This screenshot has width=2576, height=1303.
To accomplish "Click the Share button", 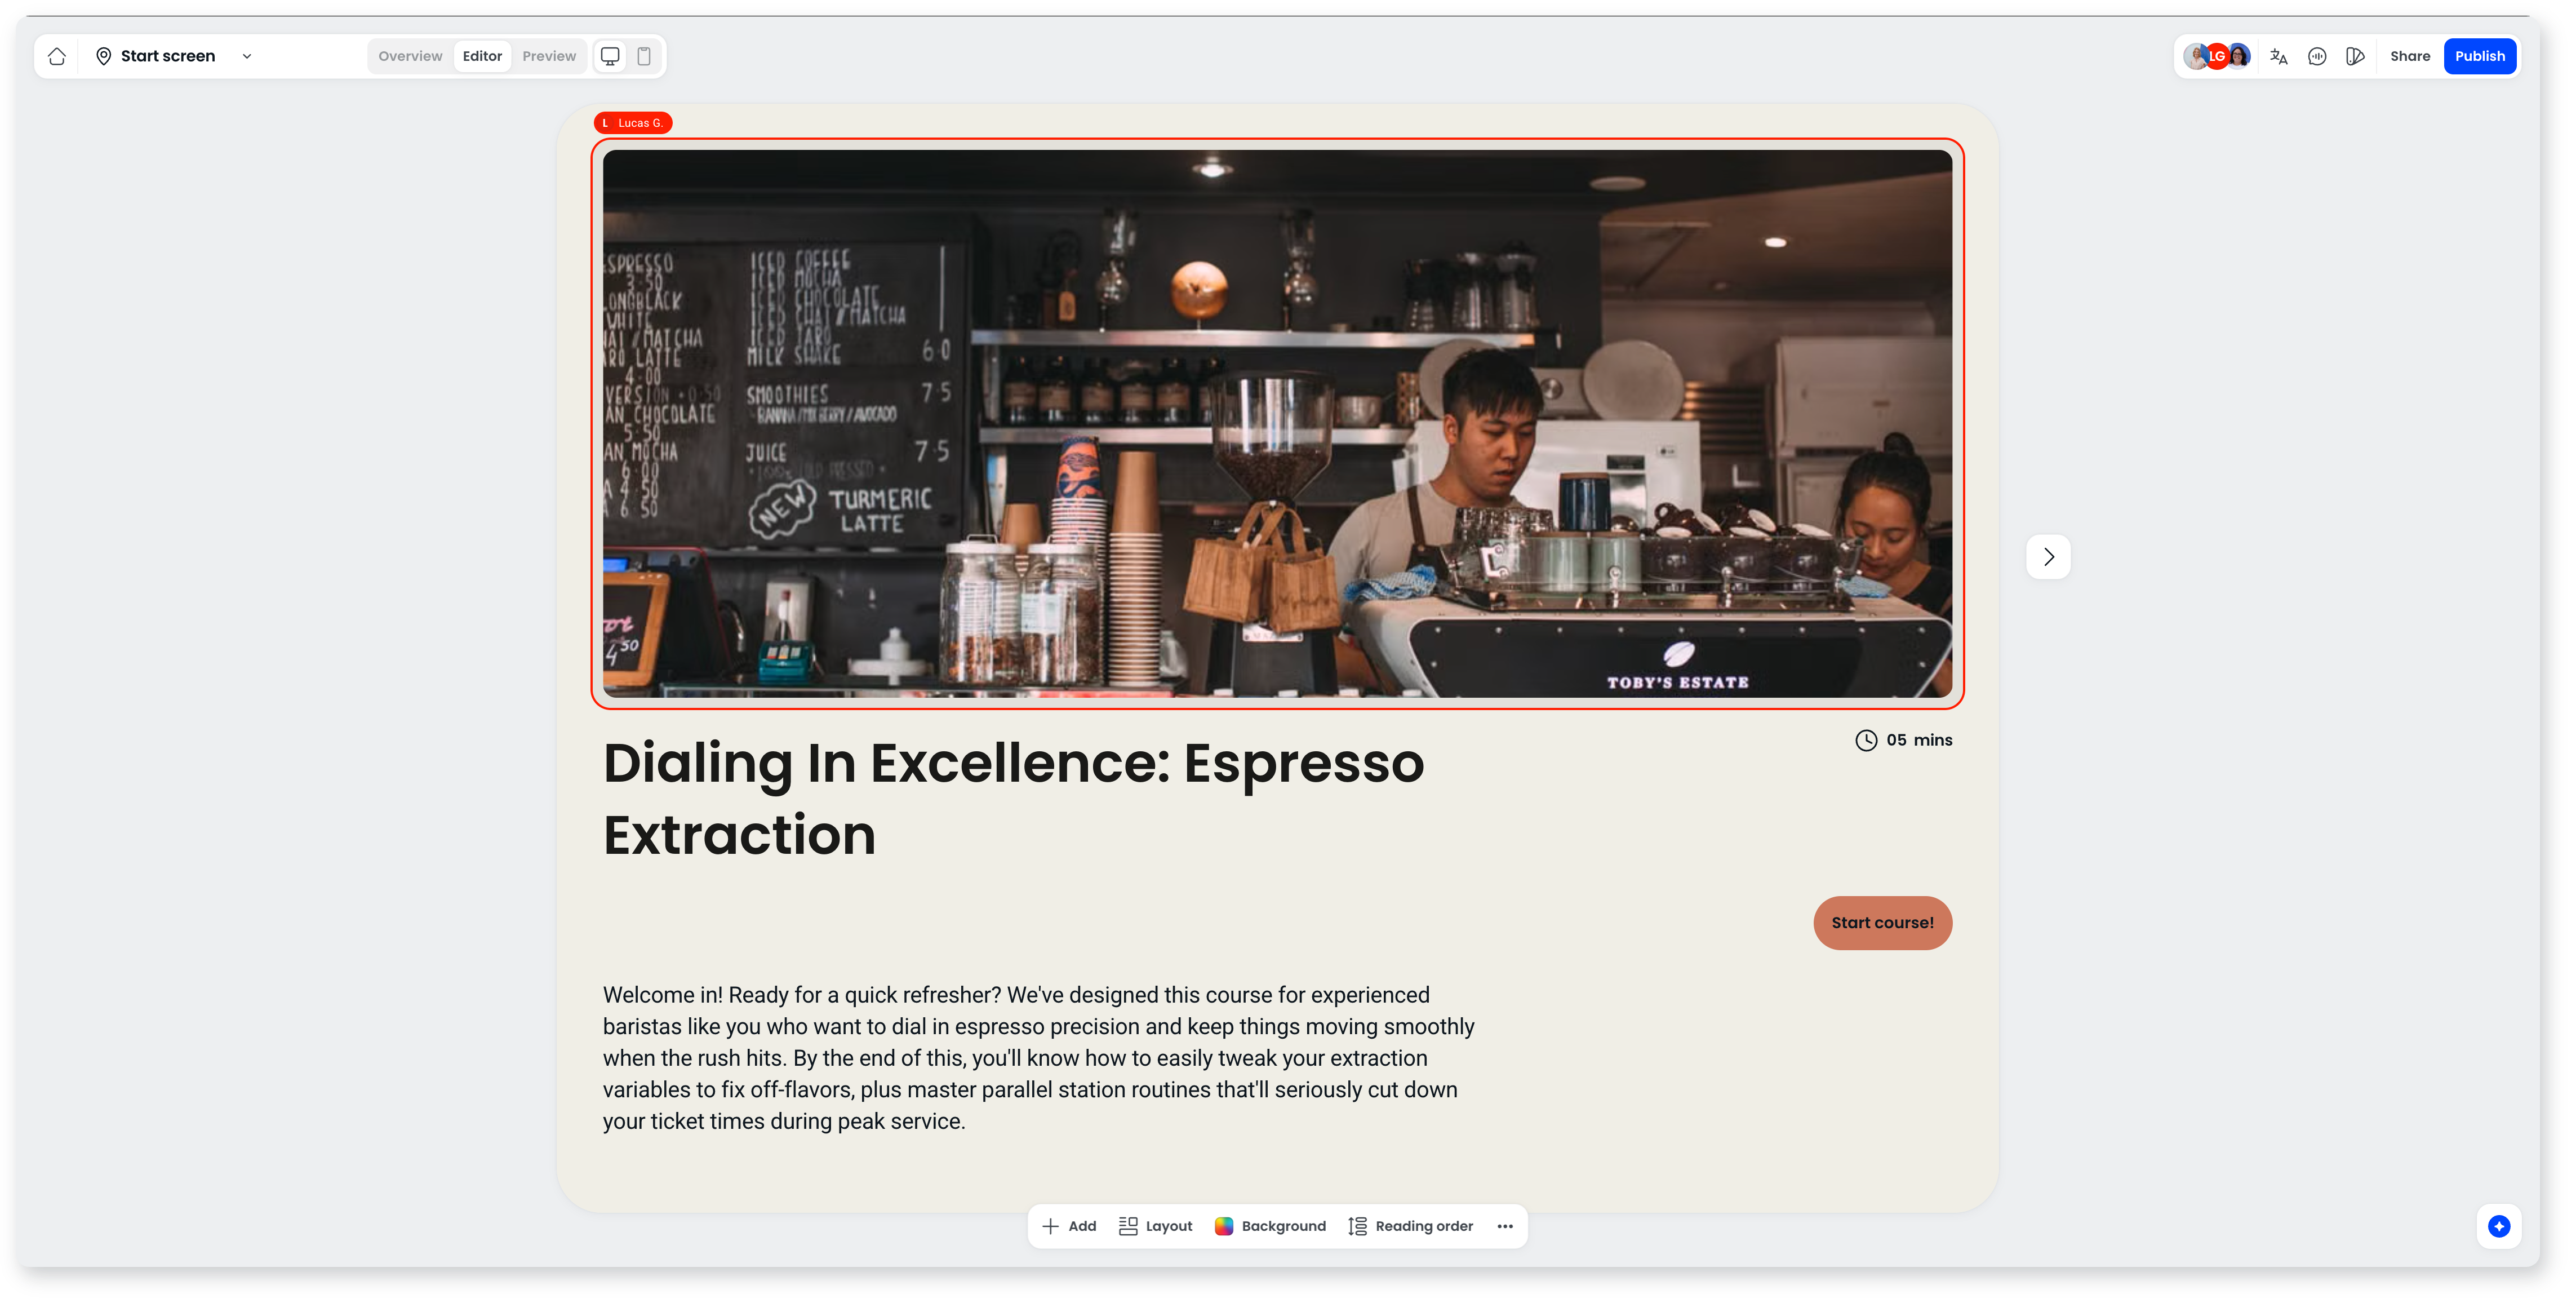I will (2410, 56).
